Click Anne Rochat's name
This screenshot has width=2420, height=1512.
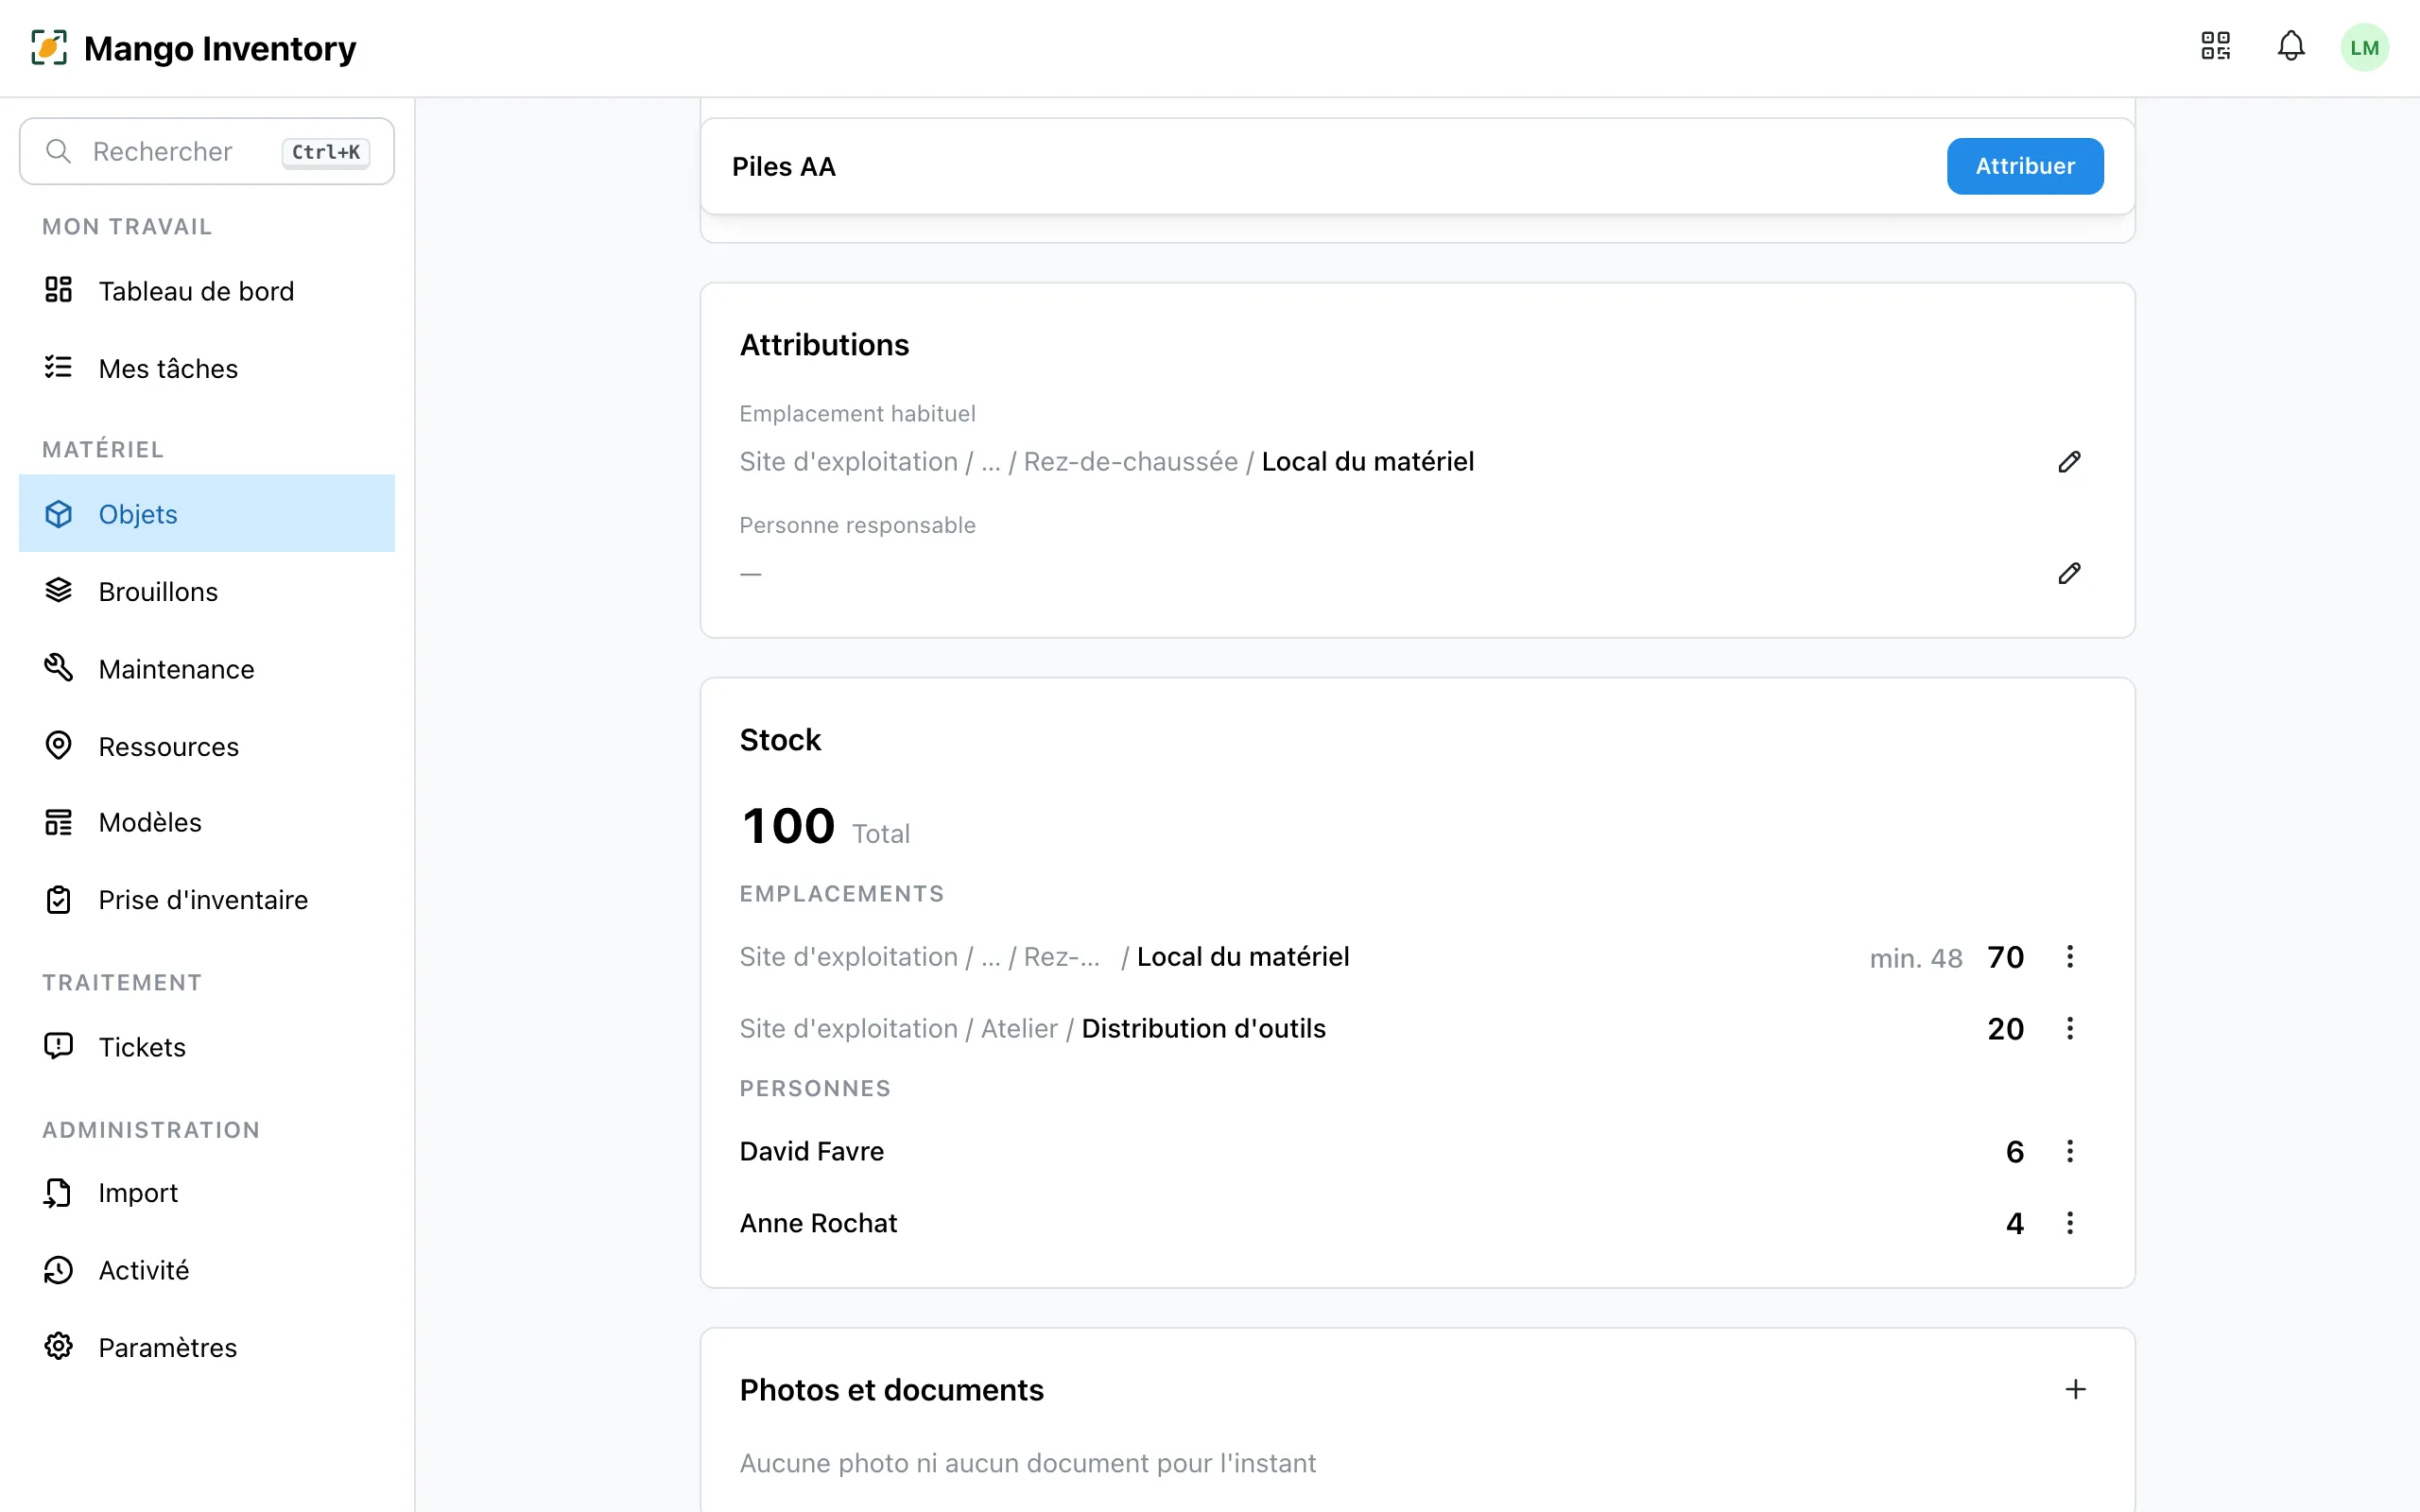[818, 1223]
